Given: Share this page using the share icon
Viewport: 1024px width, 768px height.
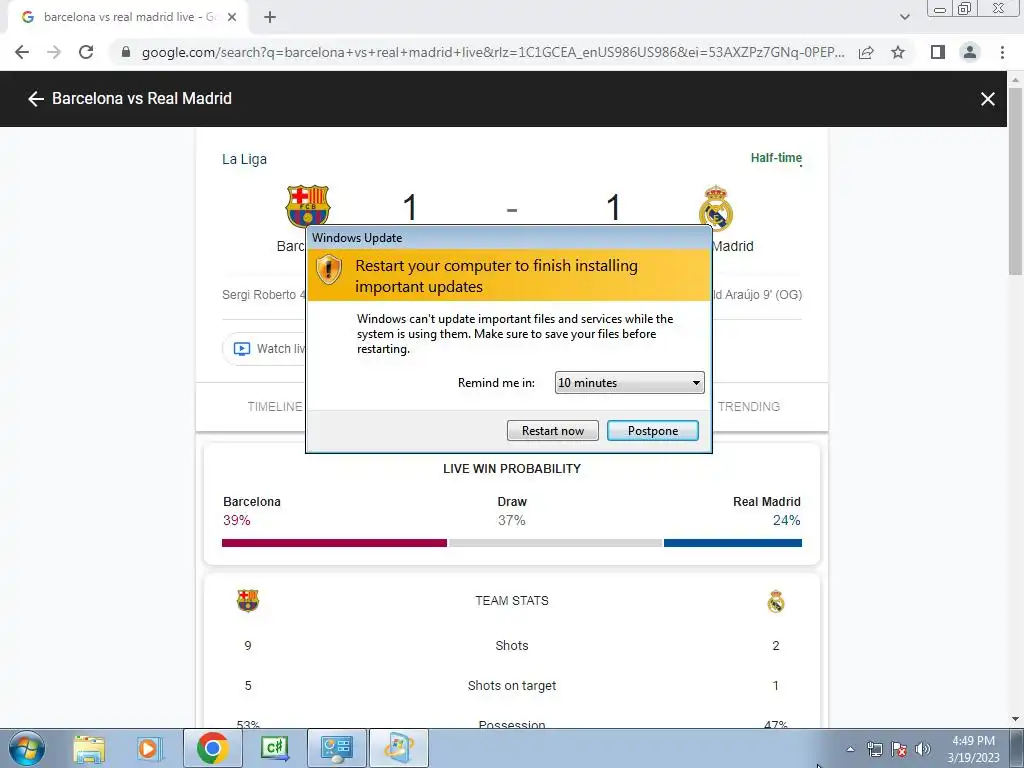Looking at the screenshot, I should pyautogui.click(x=866, y=52).
